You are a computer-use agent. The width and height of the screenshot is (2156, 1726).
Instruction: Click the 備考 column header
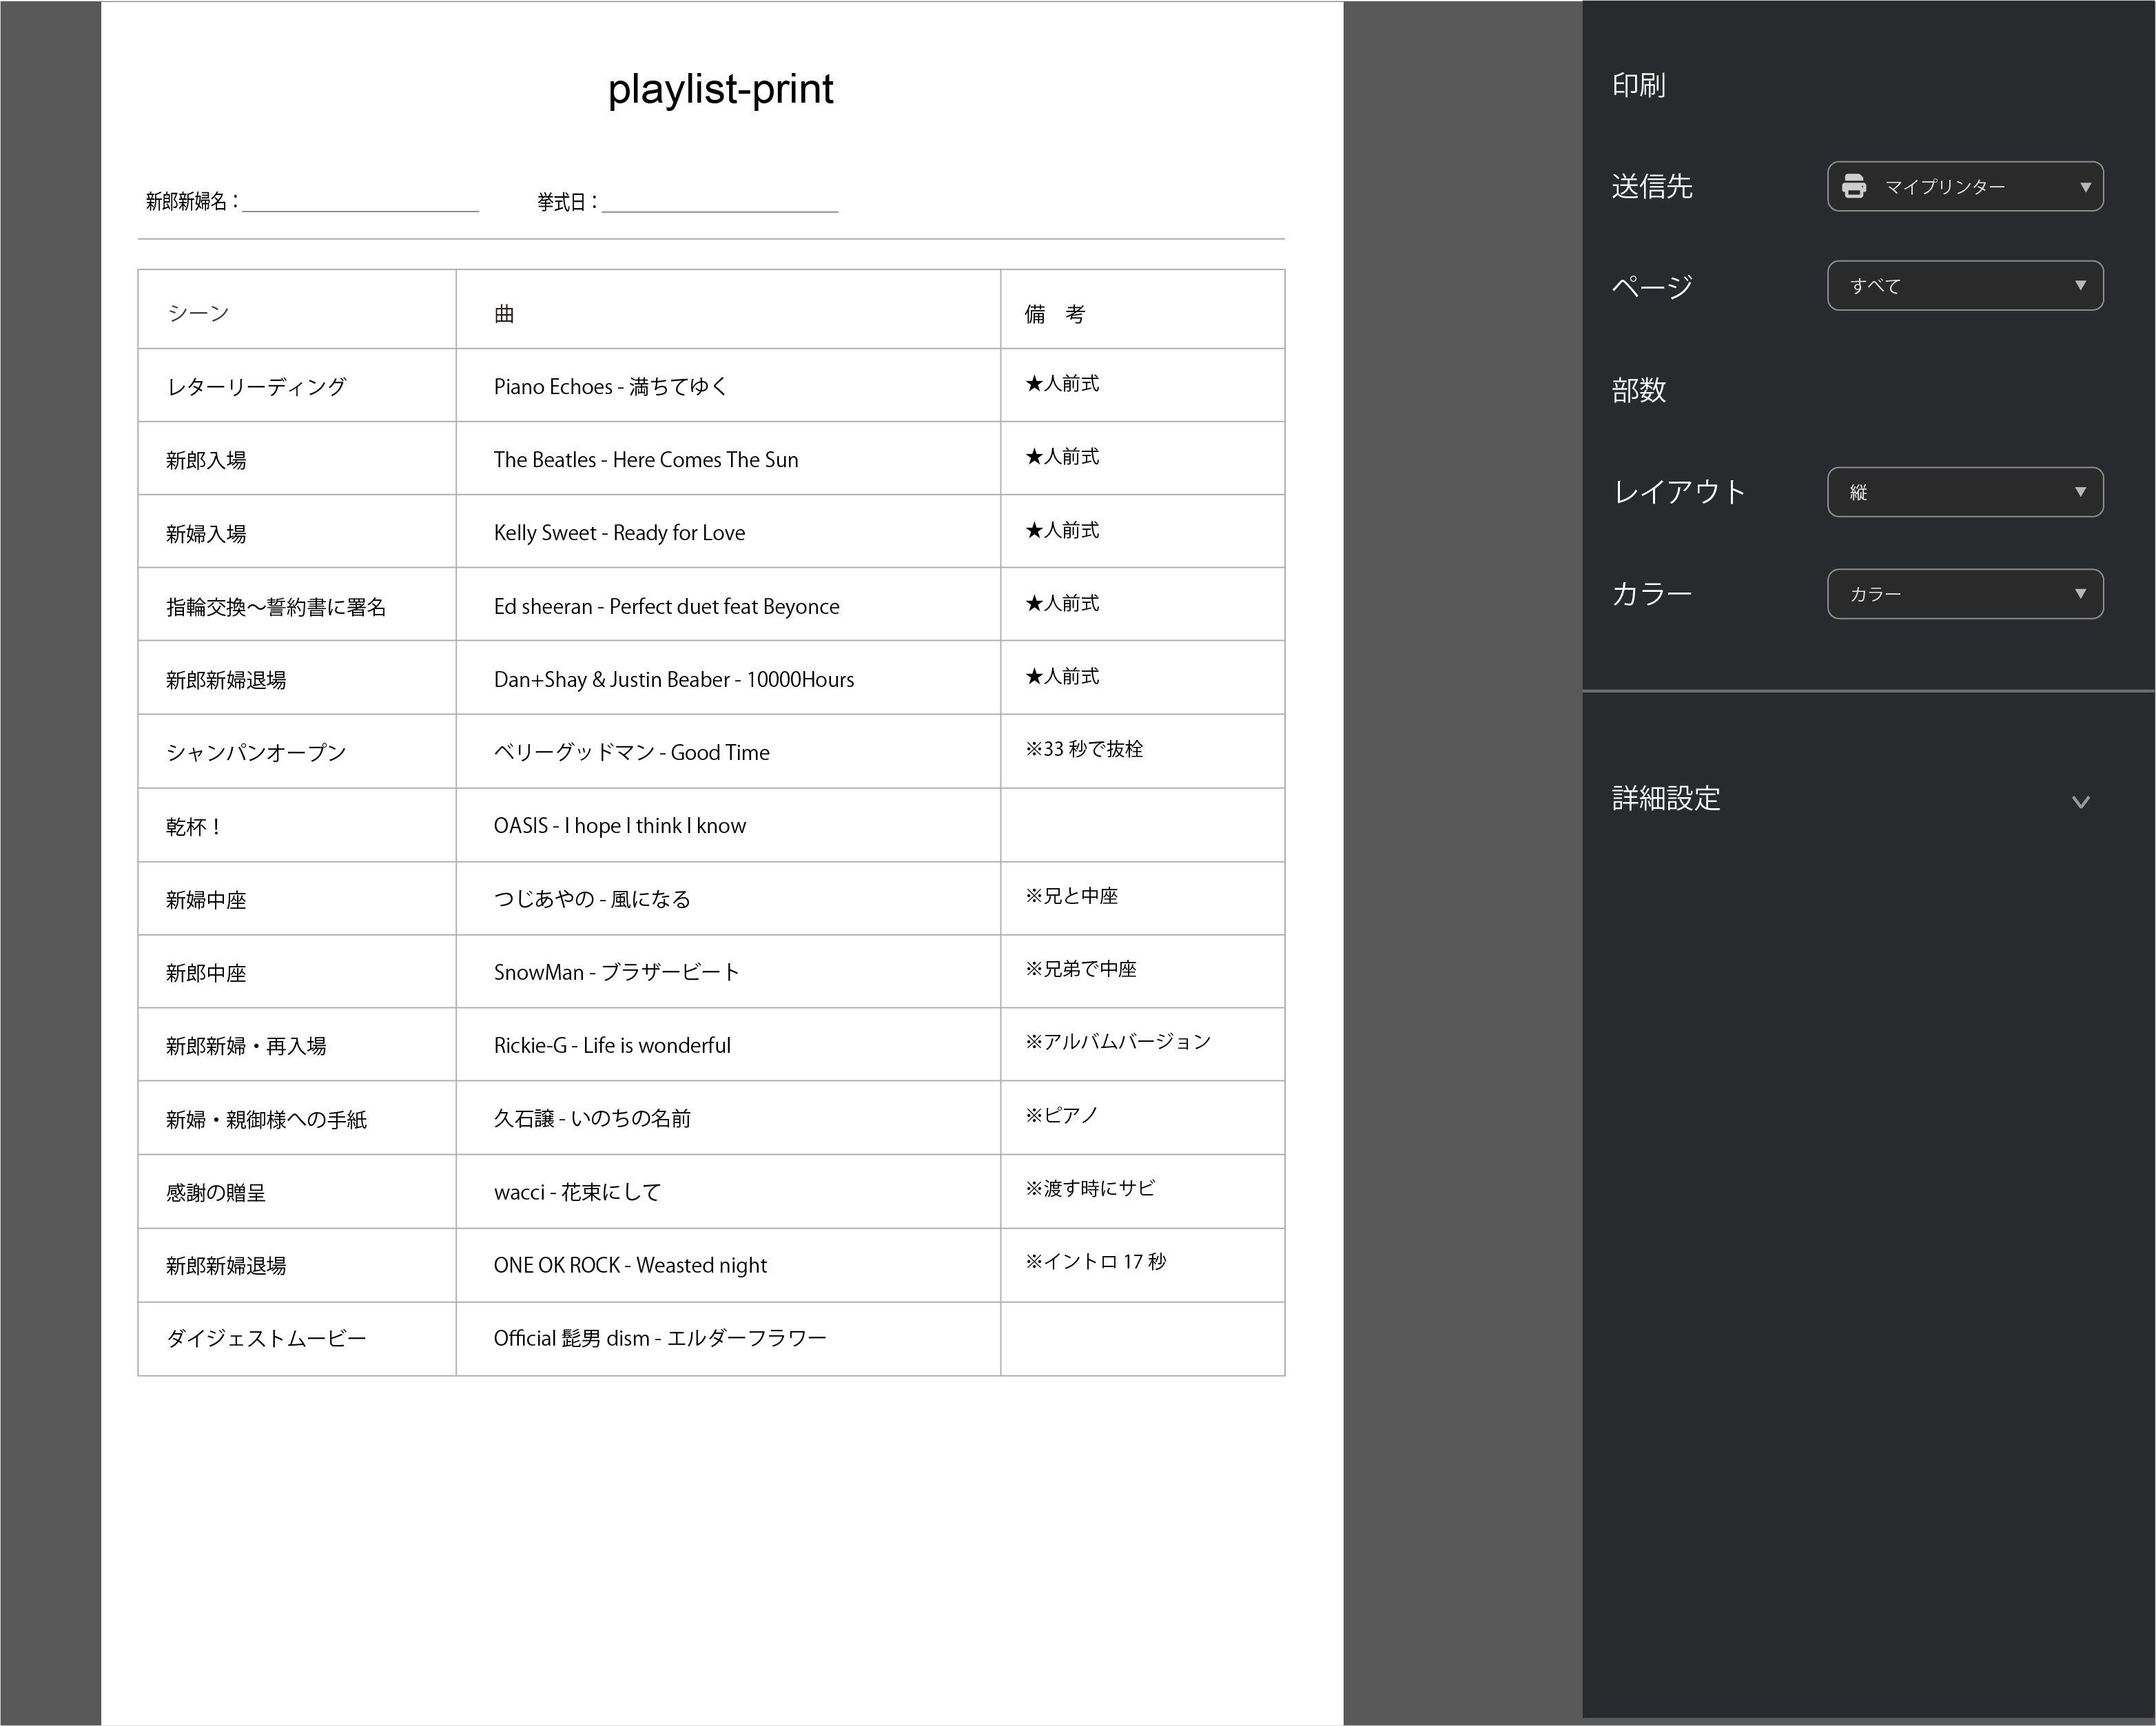1055,314
